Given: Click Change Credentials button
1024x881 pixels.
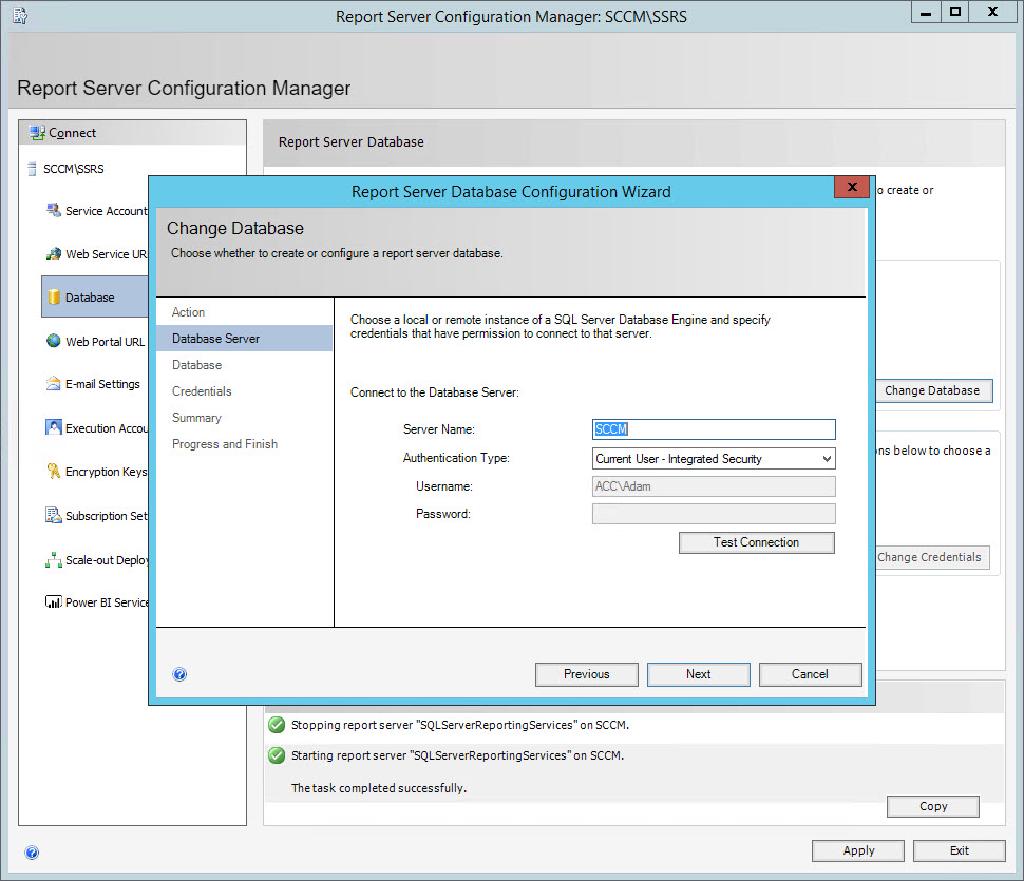Looking at the screenshot, I should click(x=932, y=557).
